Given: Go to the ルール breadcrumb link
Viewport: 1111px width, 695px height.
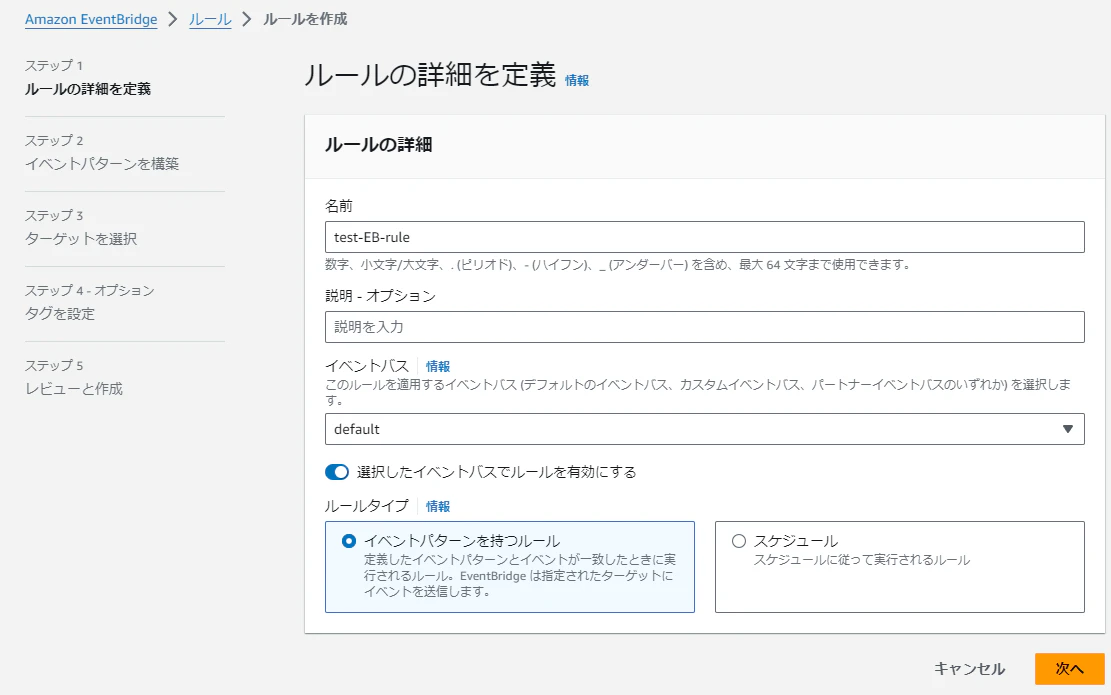Looking at the screenshot, I should (210, 19).
